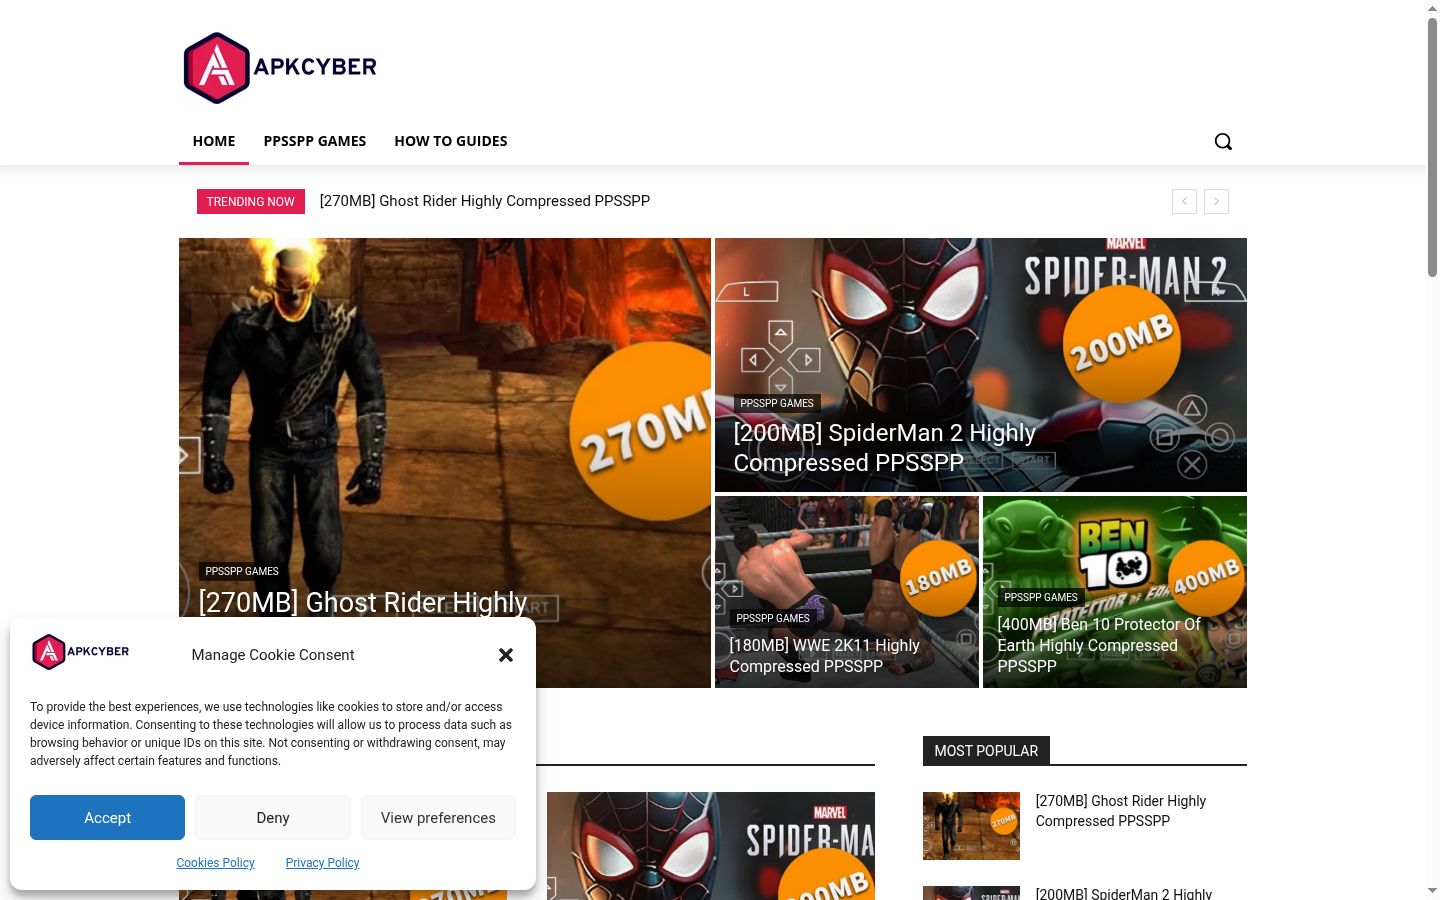
Task: Open Ben 10 Protector Of Earth article
Action: [x=1099, y=645]
